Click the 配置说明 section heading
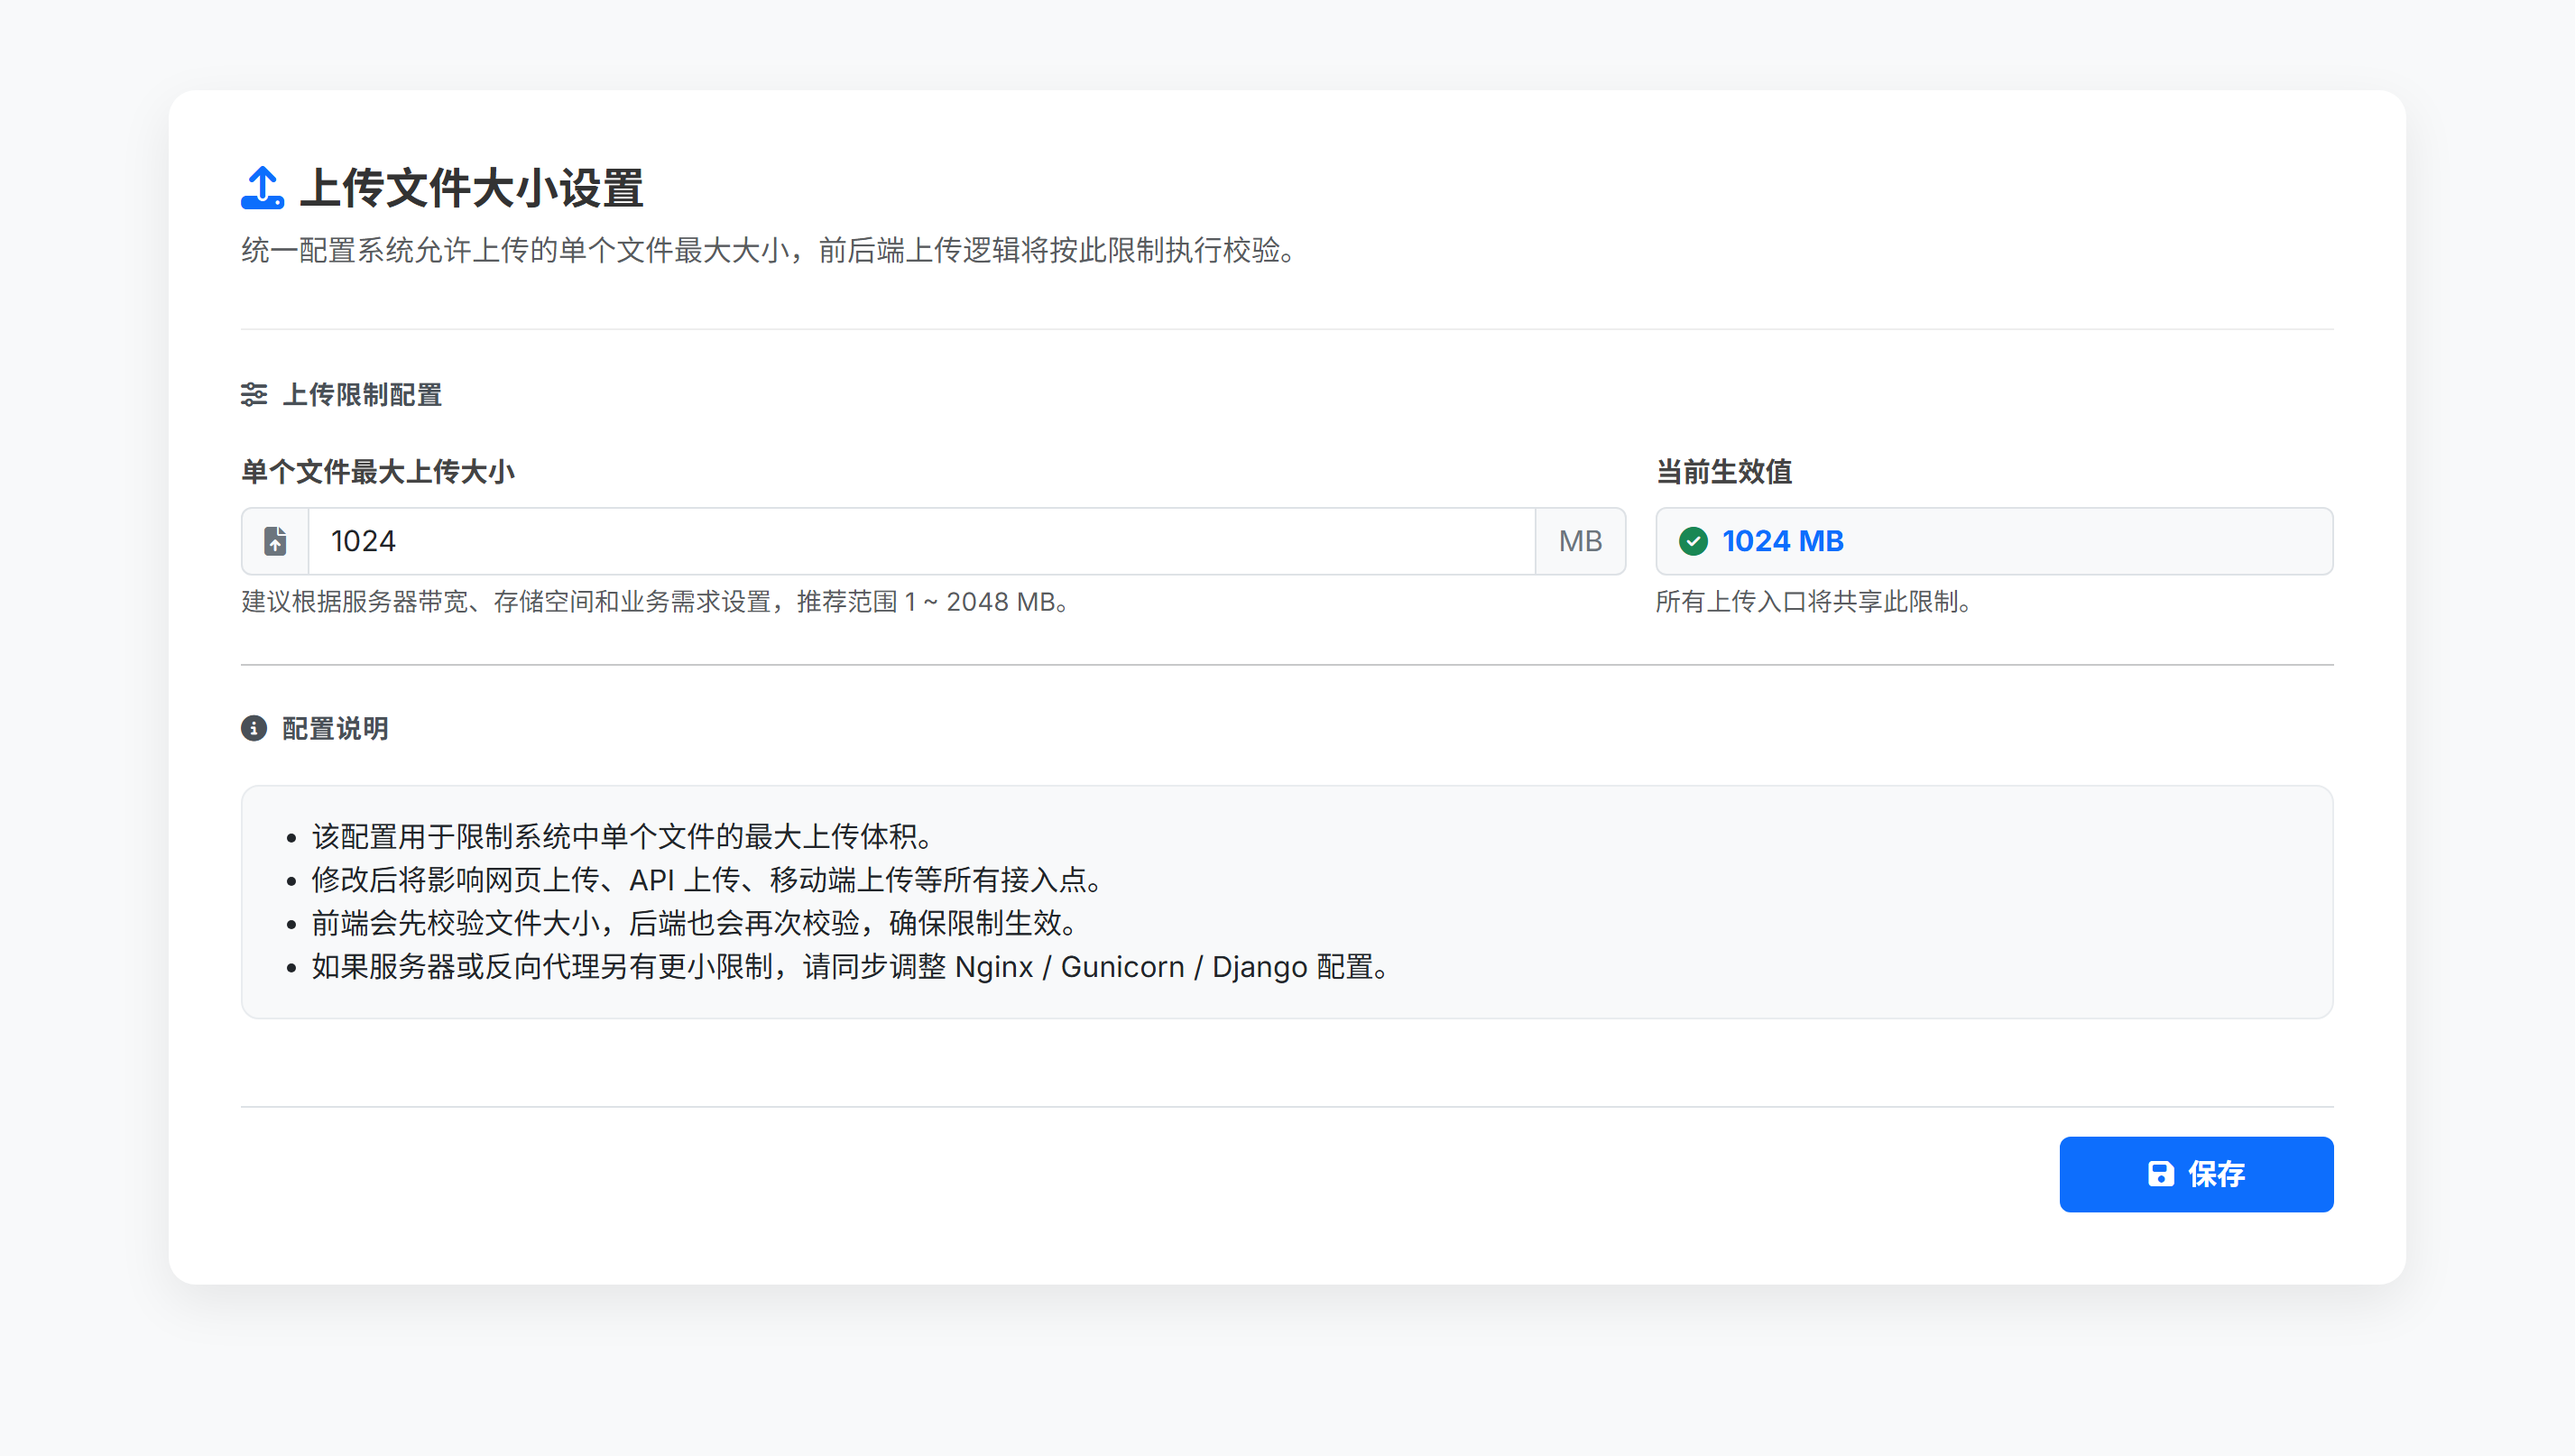The width and height of the screenshot is (2575, 1456). 334,728
